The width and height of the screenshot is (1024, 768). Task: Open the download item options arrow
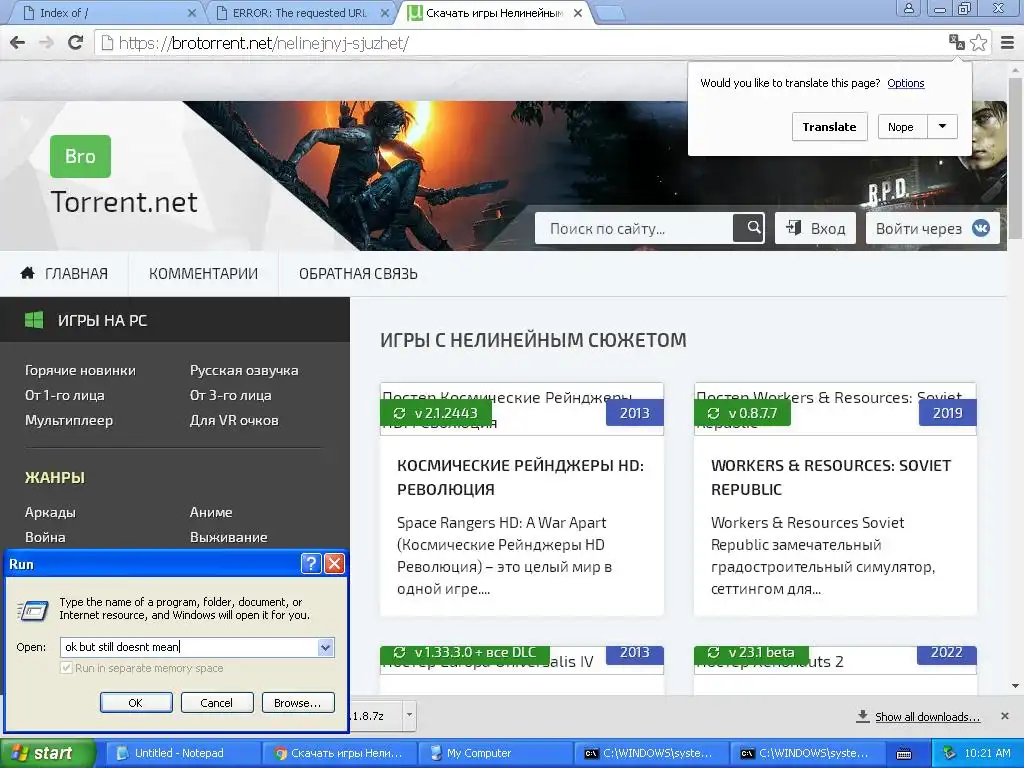[x=409, y=715]
